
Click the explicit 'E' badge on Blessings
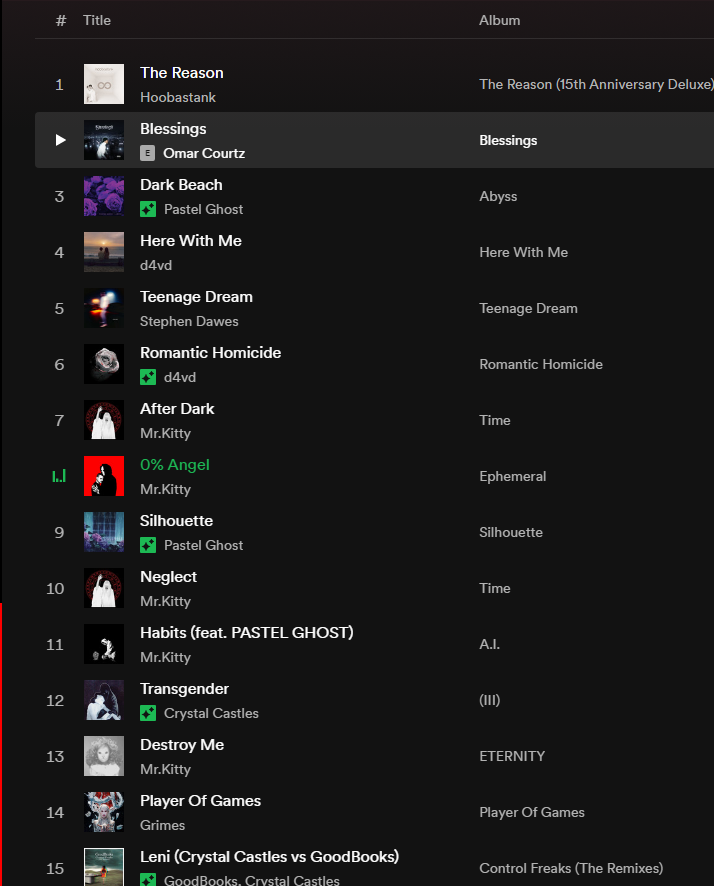pyautogui.click(x=146, y=153)
